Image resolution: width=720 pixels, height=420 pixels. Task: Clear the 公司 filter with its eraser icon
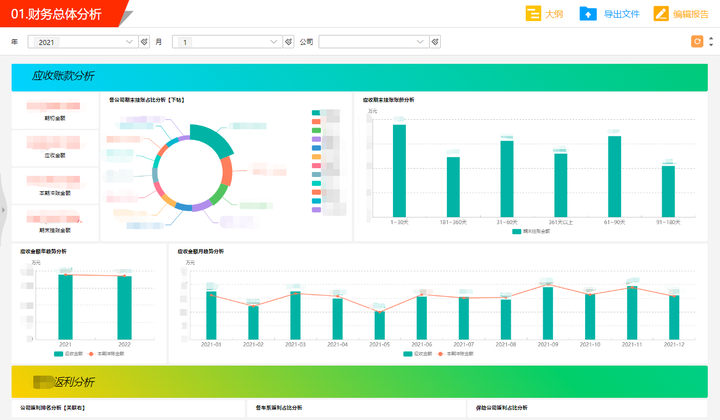(435, 42)
